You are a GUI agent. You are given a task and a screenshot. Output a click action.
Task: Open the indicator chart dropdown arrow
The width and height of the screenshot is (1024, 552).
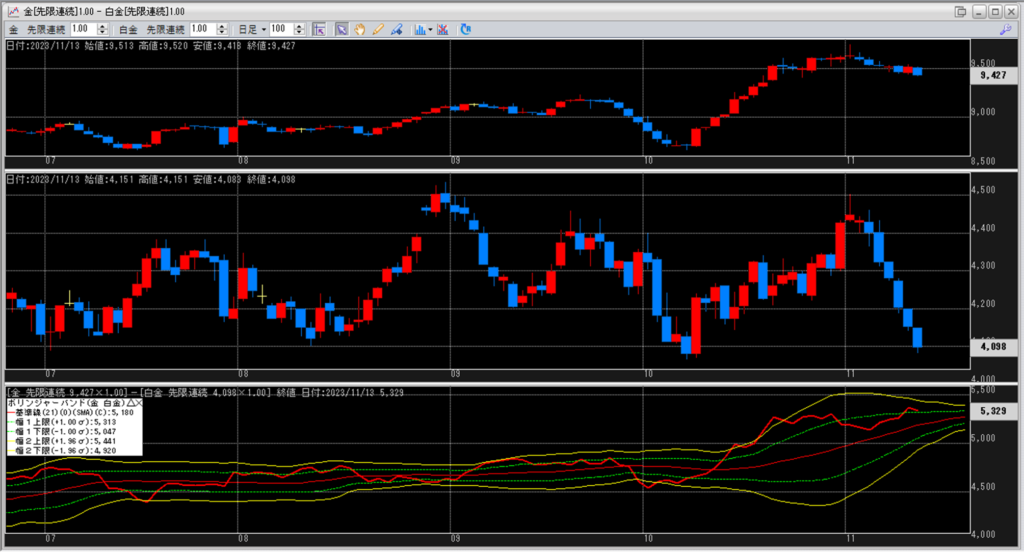430,29
